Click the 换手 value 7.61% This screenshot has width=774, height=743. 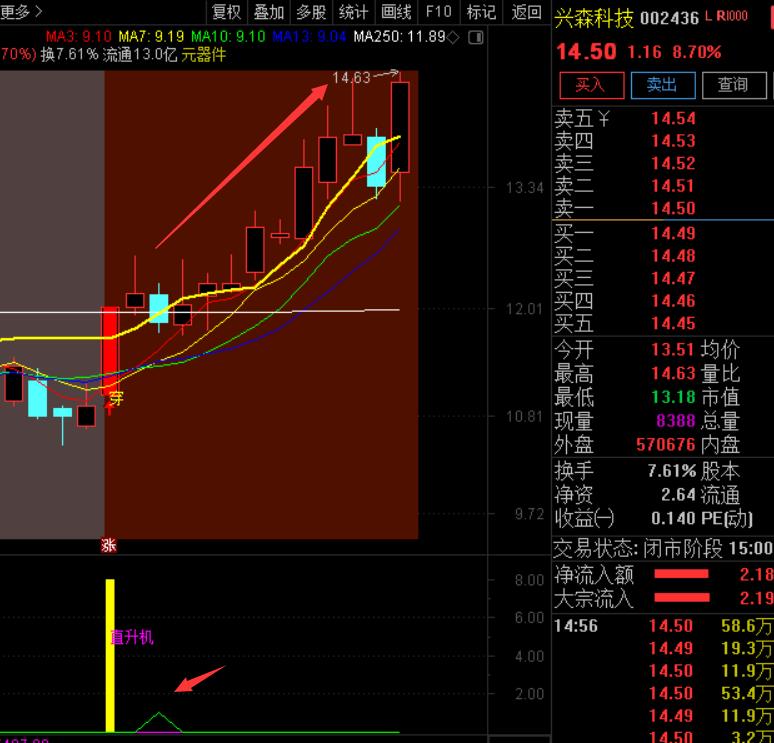[x=672, y=471]
